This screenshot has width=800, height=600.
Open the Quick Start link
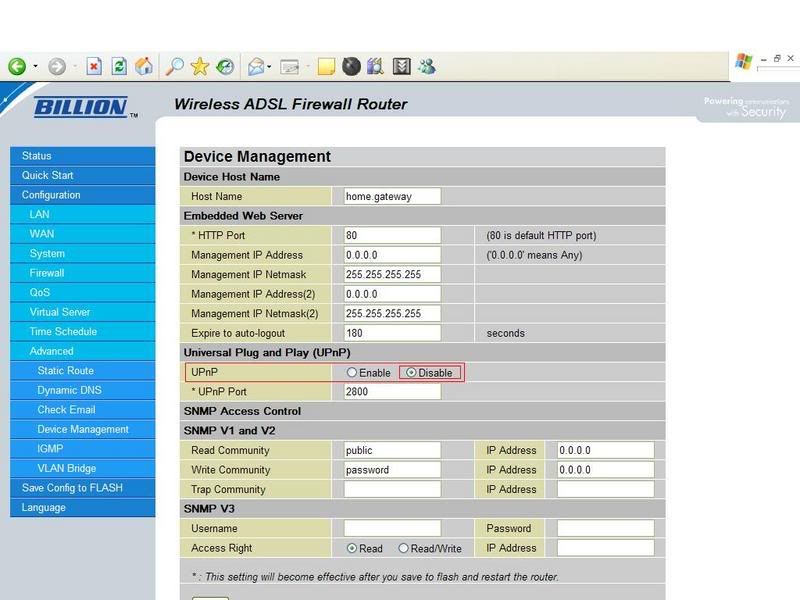click(x=48, y=175)
